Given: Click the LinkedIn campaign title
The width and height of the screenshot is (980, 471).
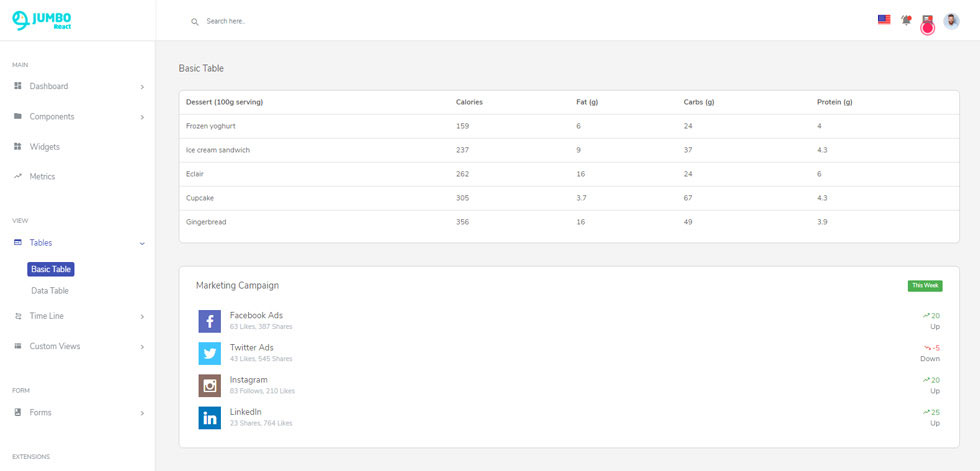Looking at the screenshot, I should click(x=246, y=412).
